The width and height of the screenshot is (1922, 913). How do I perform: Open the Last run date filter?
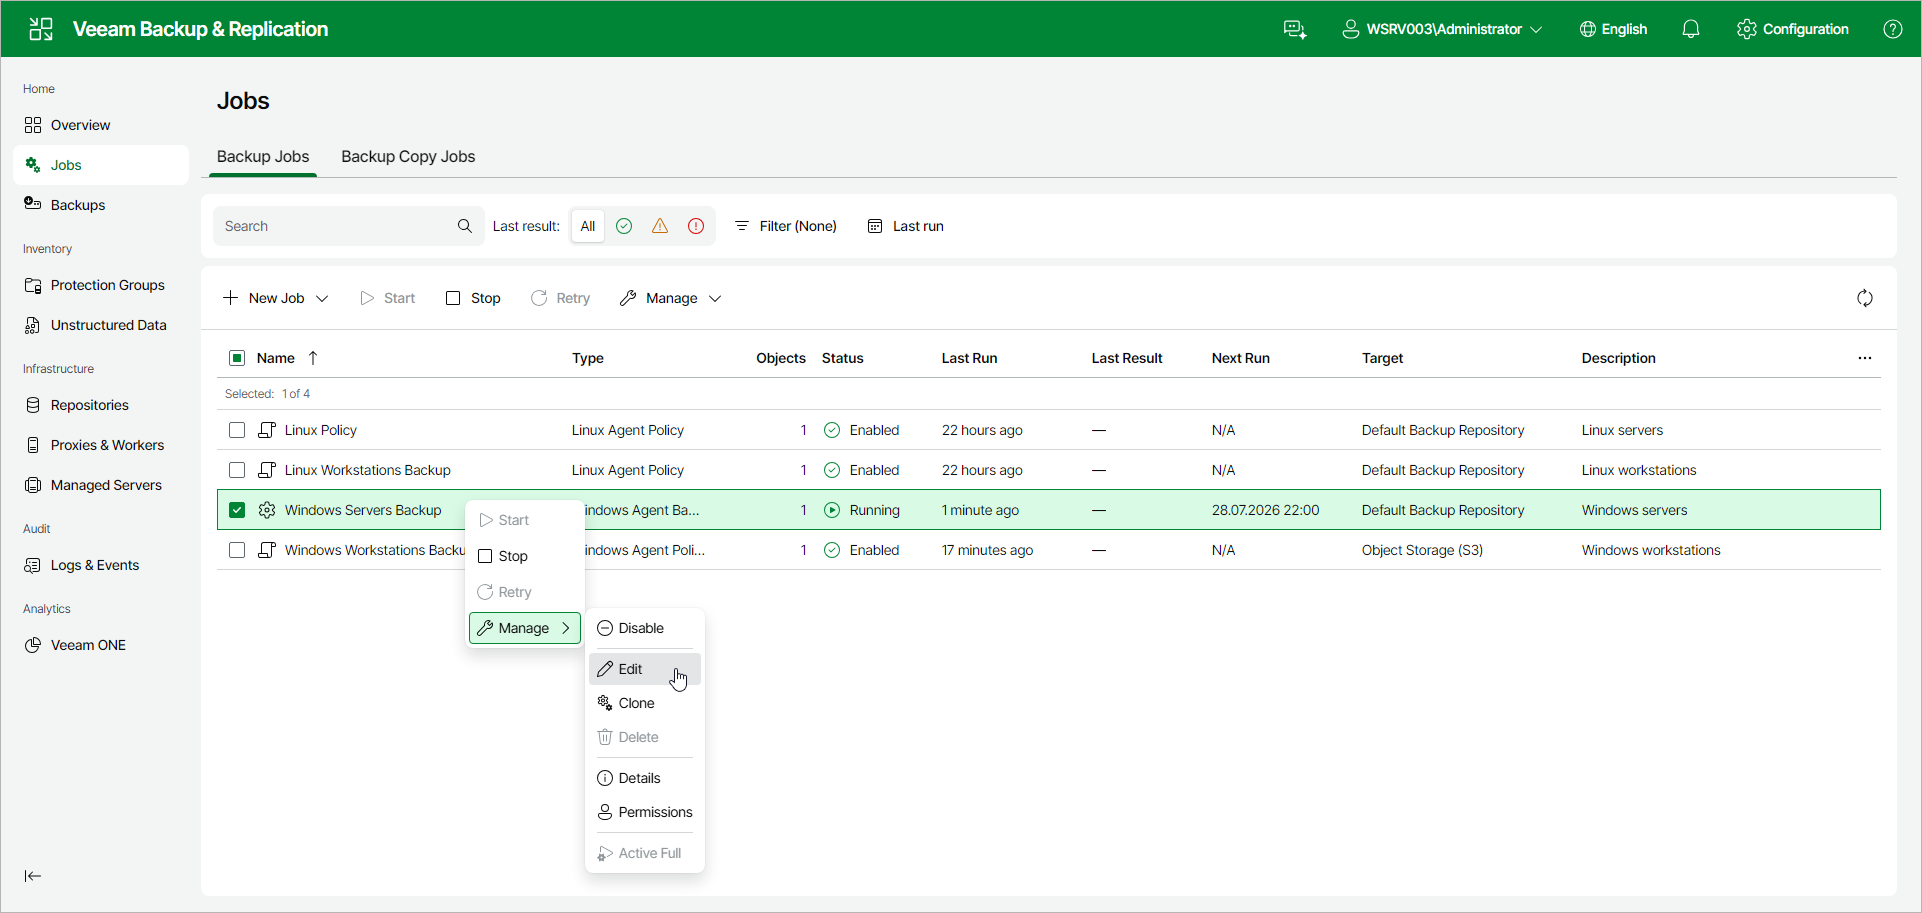tap(906, 226)
